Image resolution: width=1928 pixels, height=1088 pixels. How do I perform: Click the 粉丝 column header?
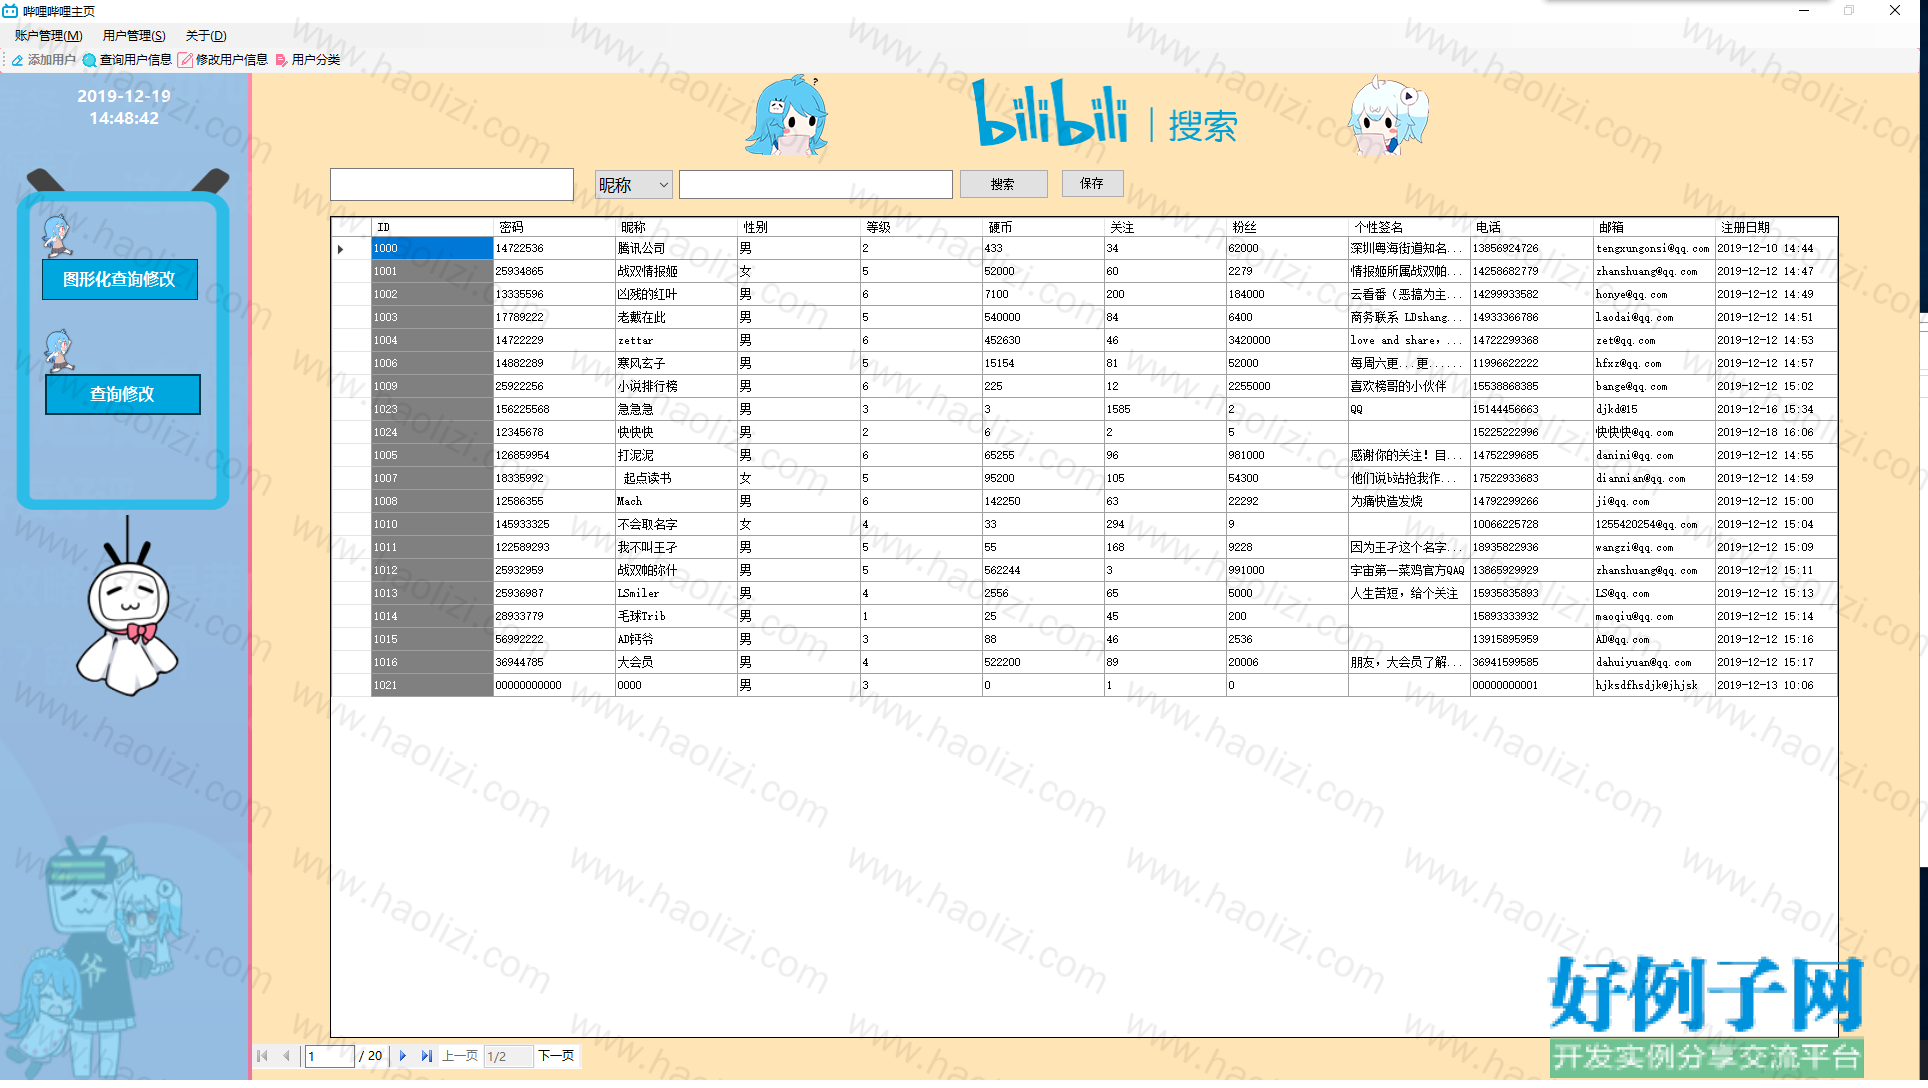tap(1286, 228)
